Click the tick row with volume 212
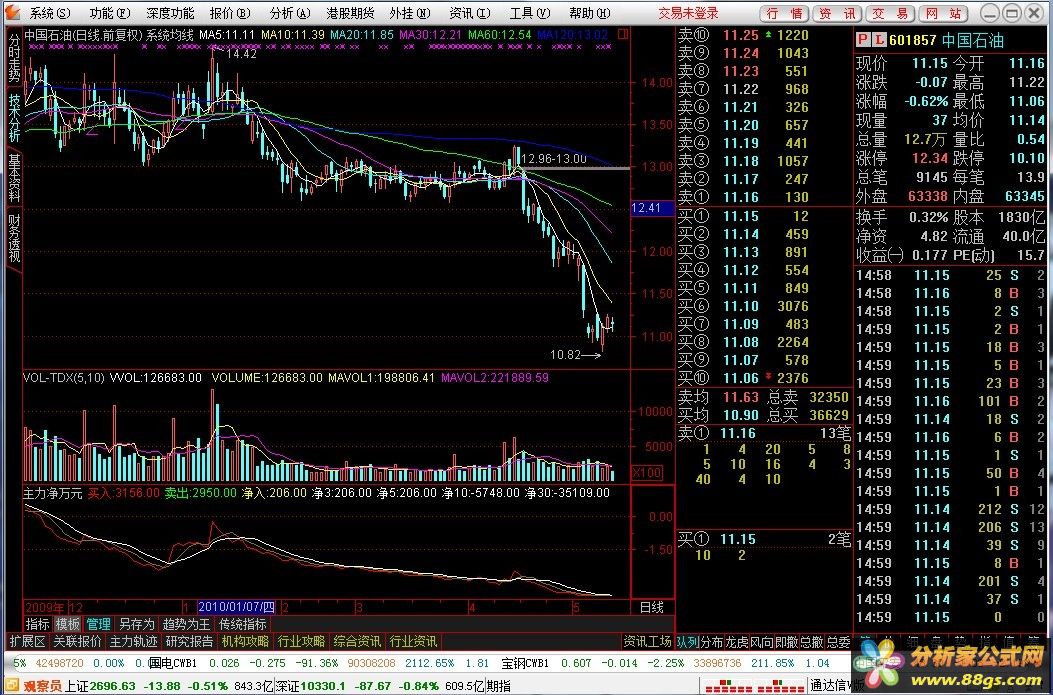 [950, 510]
